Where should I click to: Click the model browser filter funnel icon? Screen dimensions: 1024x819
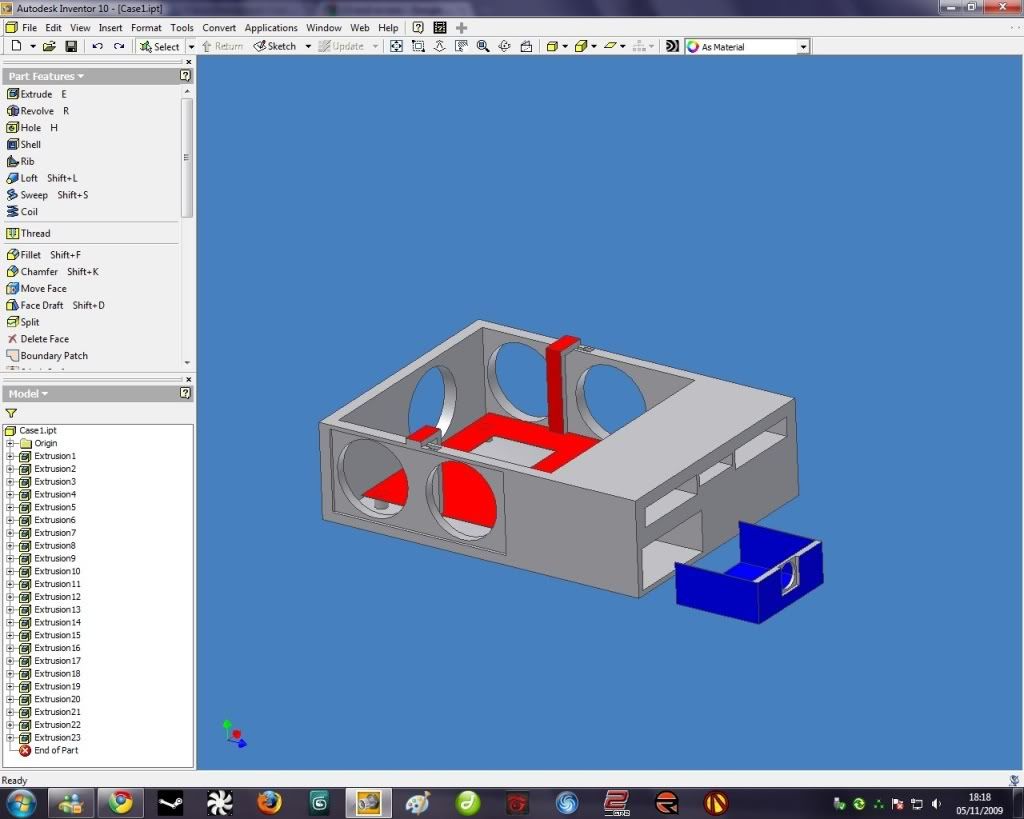11,413
